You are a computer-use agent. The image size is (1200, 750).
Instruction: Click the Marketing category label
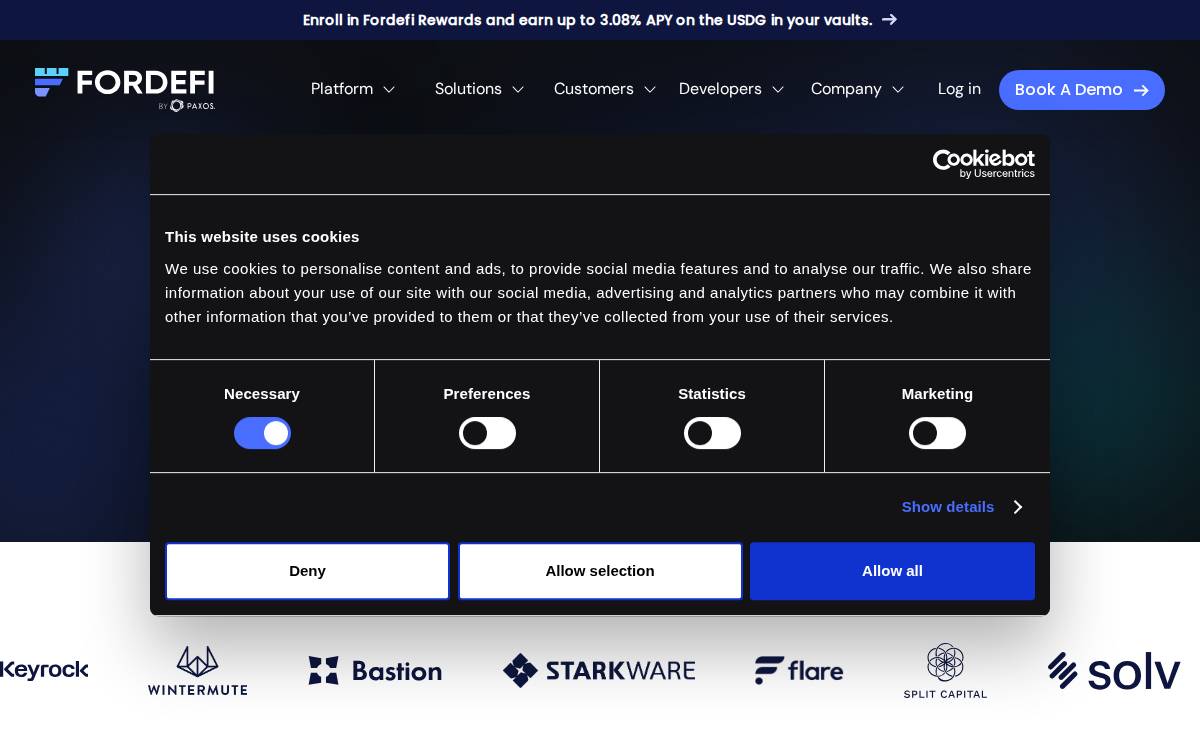[937, 394]
